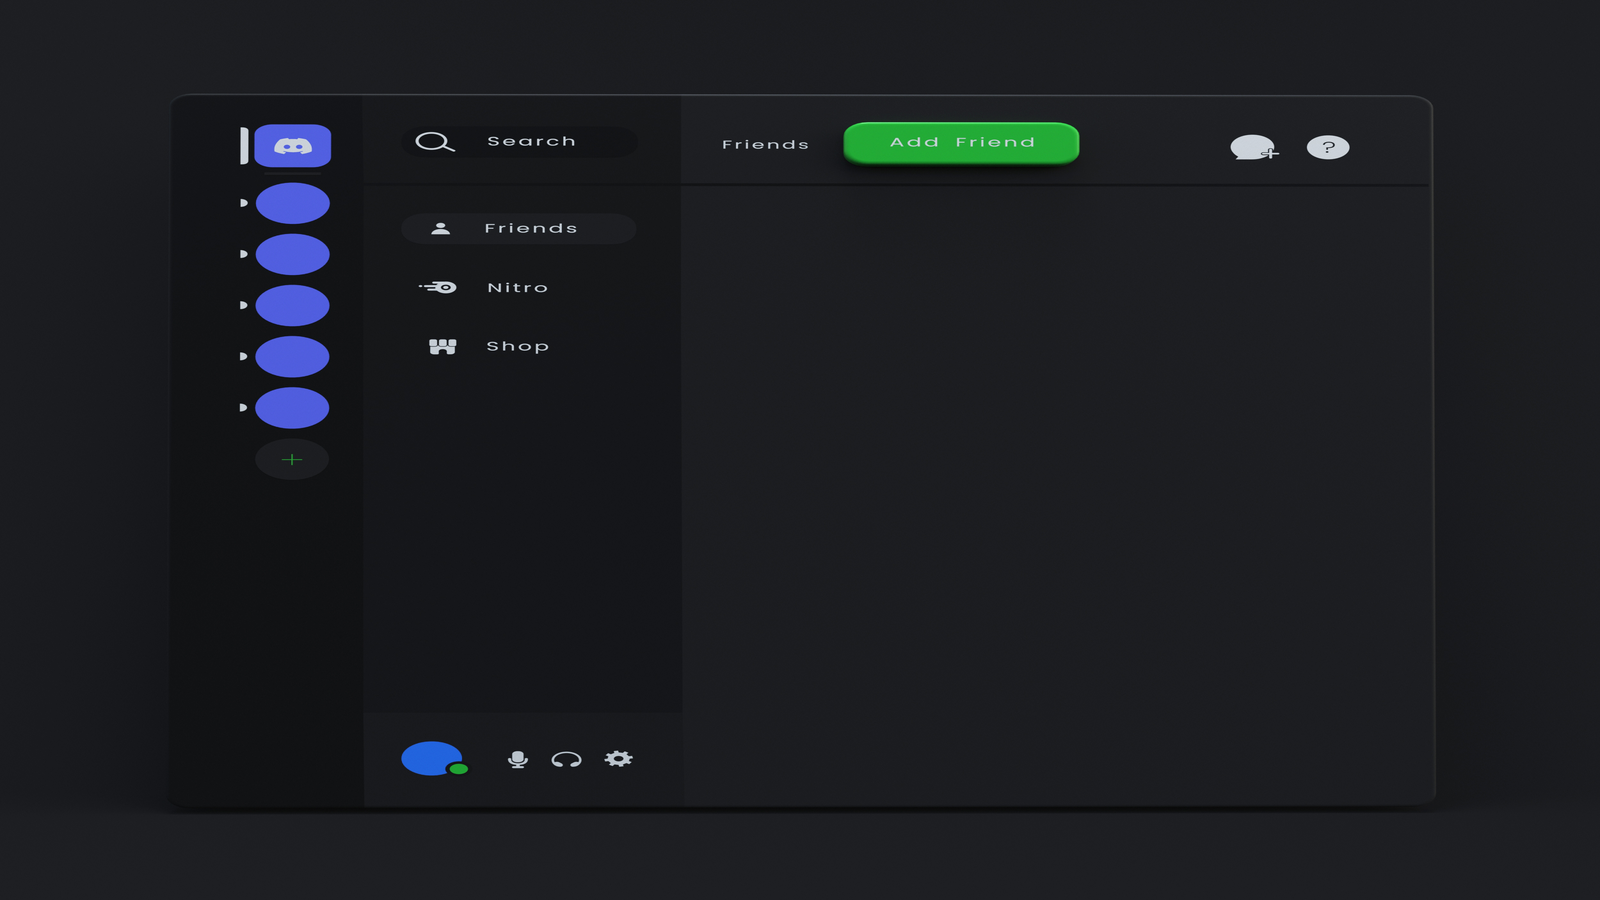Click the Search input field

(x=531, y=141)
